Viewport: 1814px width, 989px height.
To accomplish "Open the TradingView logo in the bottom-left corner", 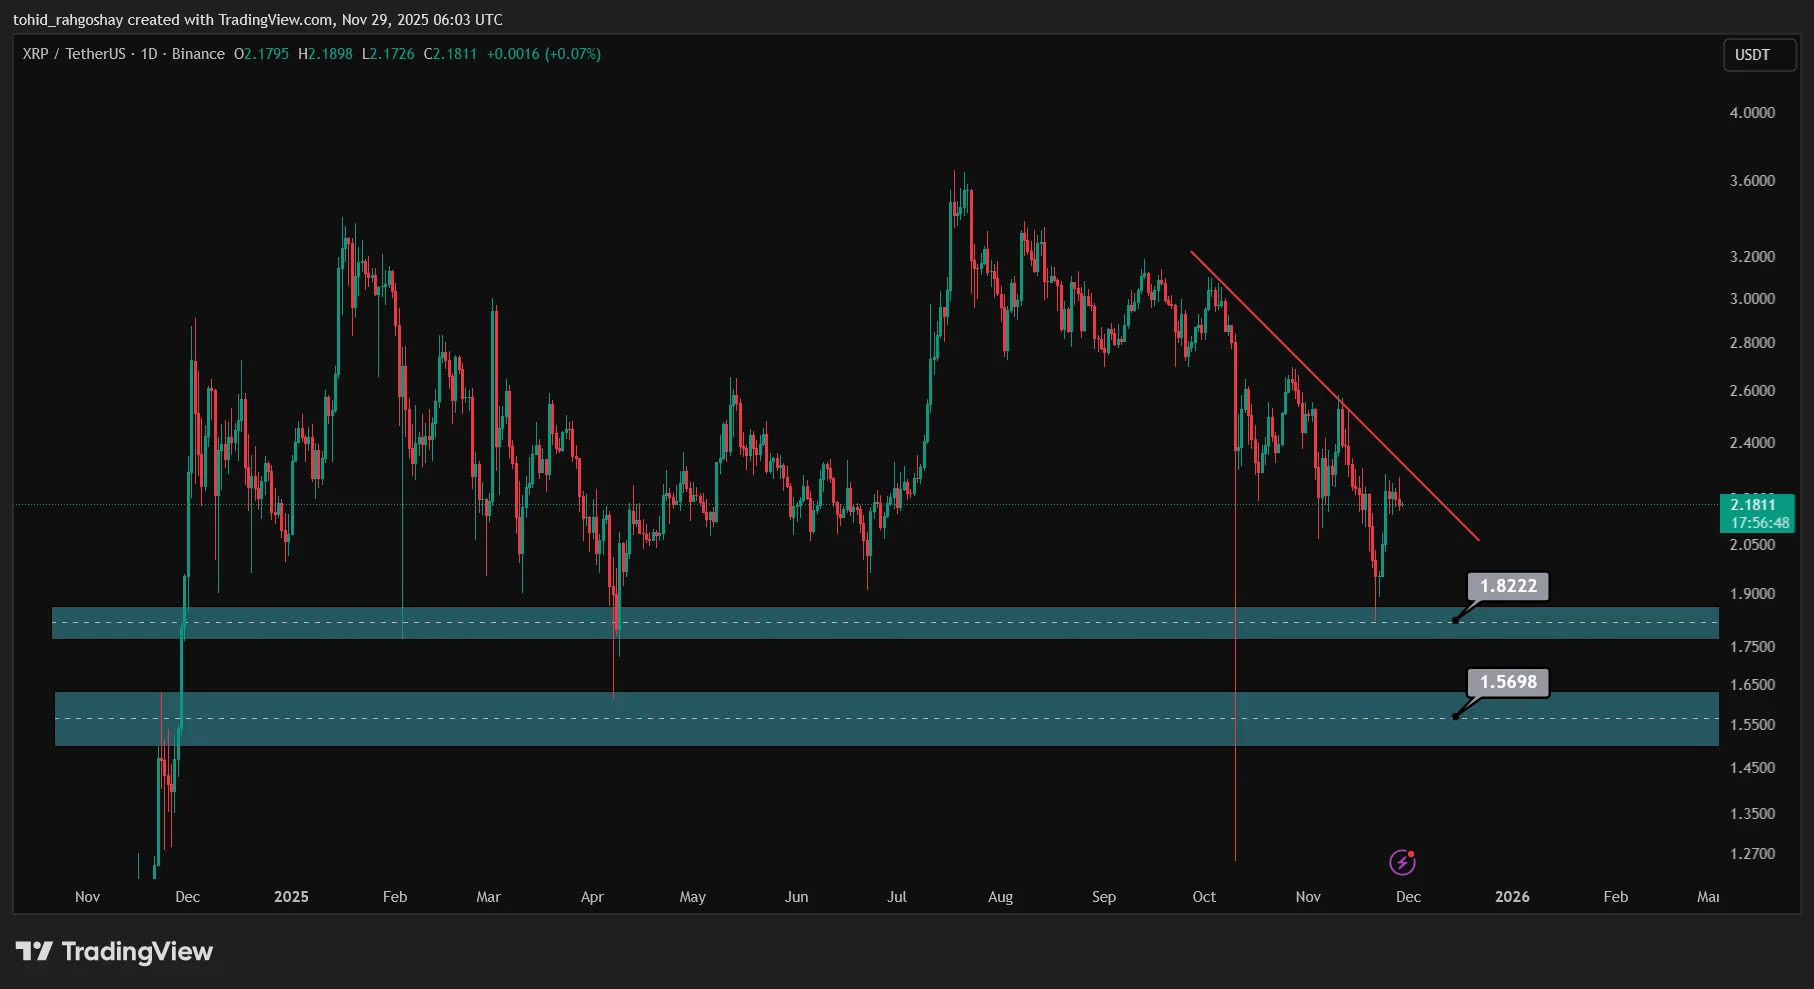I will [115, 952].
